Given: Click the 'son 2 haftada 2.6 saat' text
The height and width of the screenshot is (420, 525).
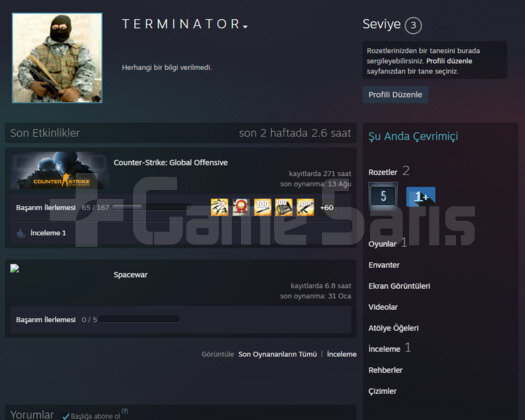Looking at the screenshot, I should (295, 133).
